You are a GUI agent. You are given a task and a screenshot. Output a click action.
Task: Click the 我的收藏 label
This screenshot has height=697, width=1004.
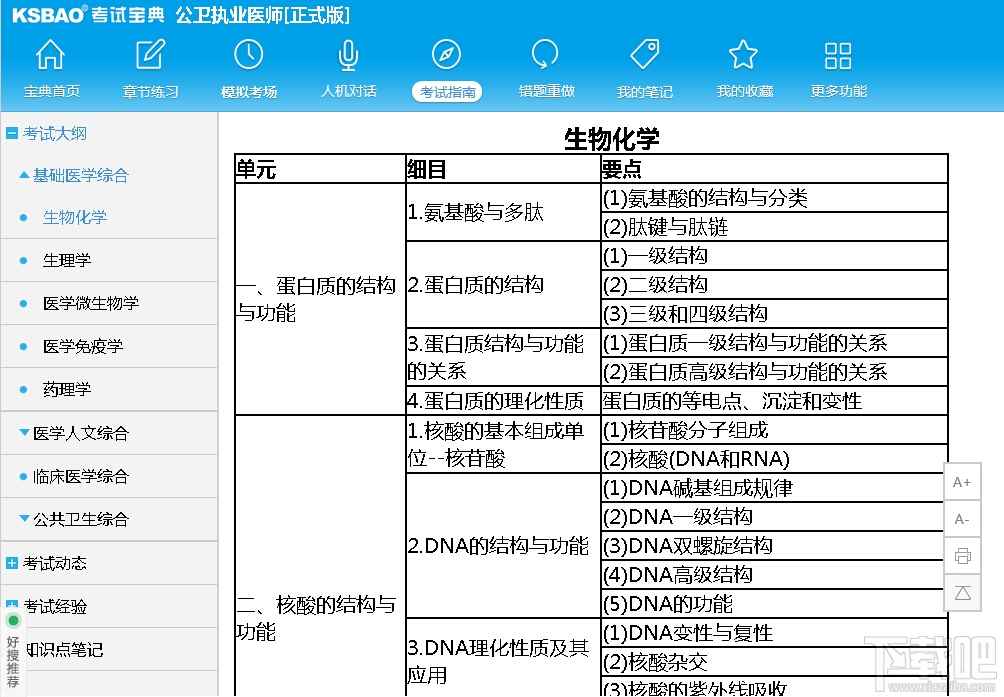745,92
